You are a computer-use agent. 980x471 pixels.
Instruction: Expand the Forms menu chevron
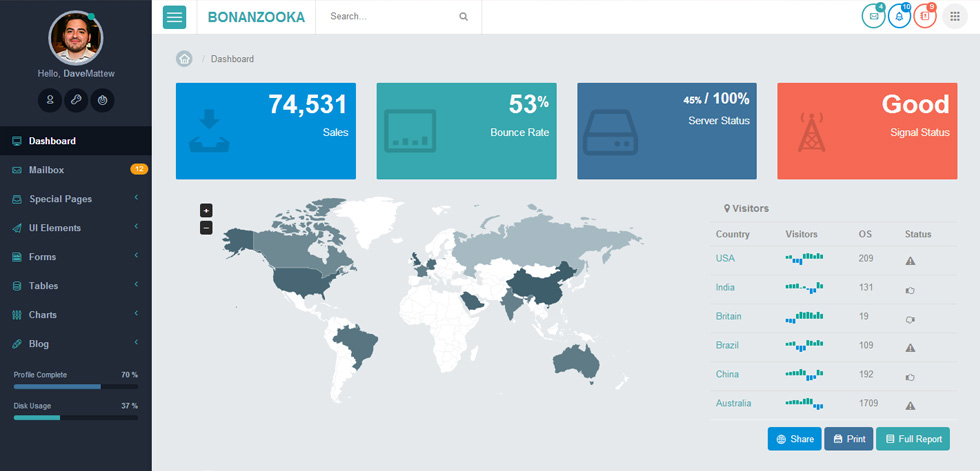pos(136,255)
